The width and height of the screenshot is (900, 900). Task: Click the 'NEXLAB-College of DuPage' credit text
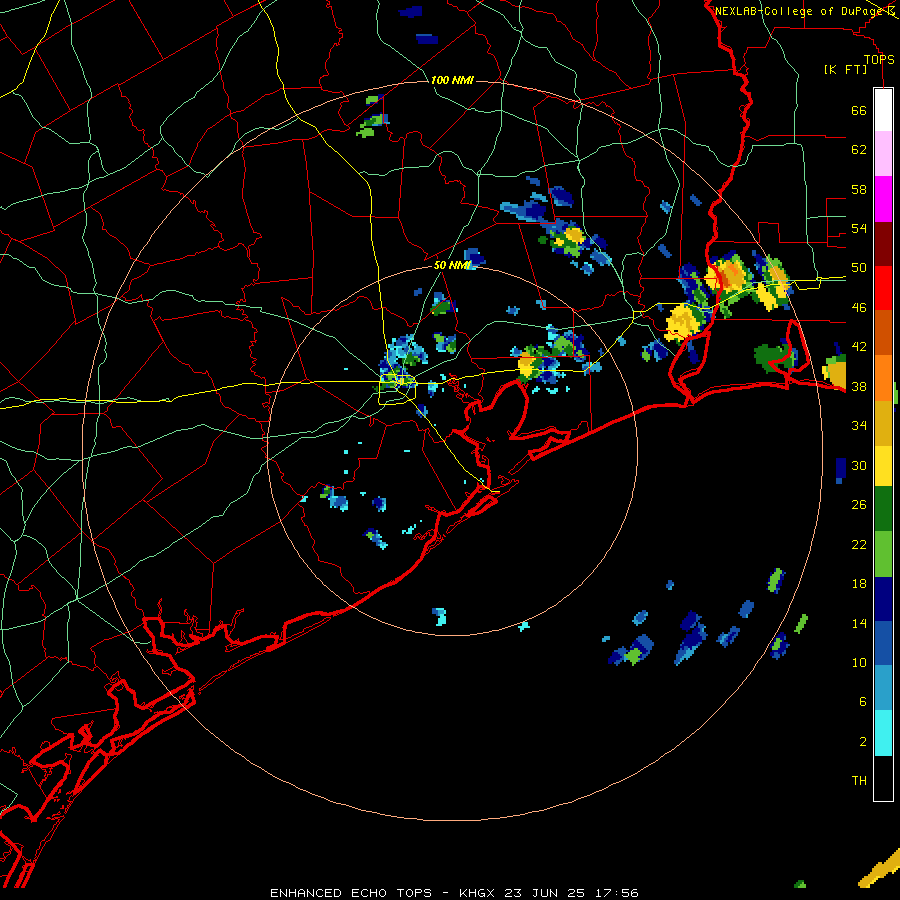pyautogui.click(x=800, y=11)
